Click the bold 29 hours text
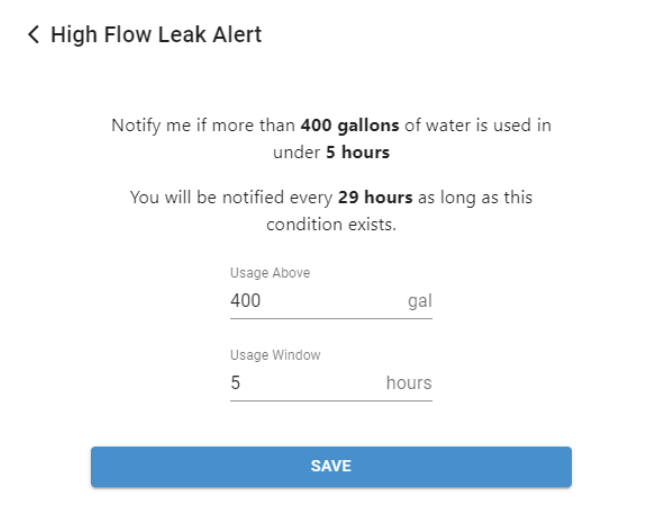 point(374,197)
